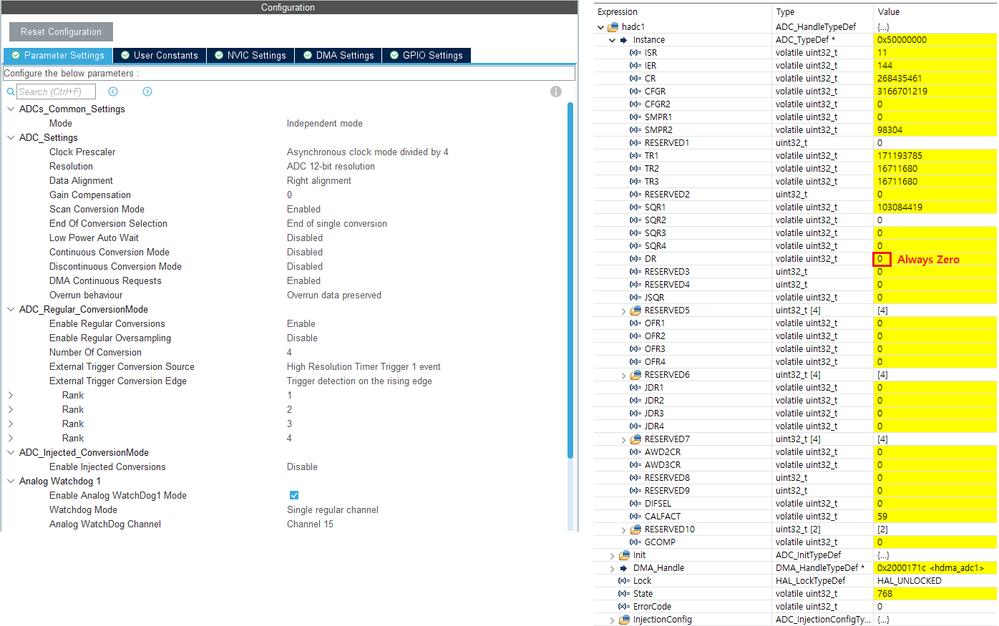Screen dimensions: 999x626
Task: Click the DR variable icon
Action: pyautogui.click(x=635, y=259)
